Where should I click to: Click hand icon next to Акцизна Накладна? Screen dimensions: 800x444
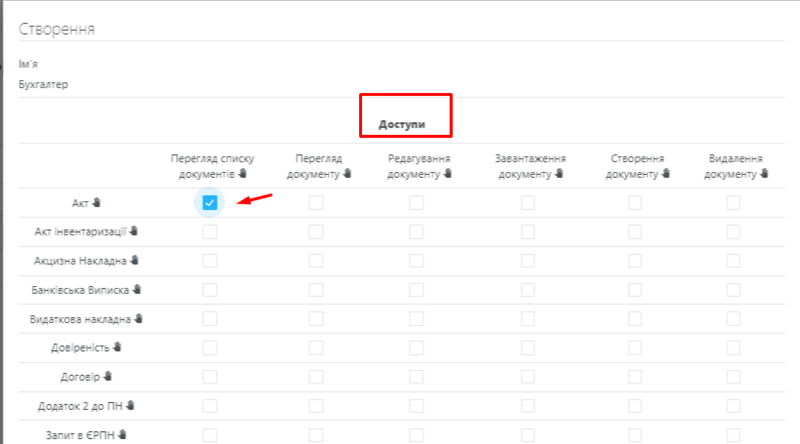[x=134, y=261]
